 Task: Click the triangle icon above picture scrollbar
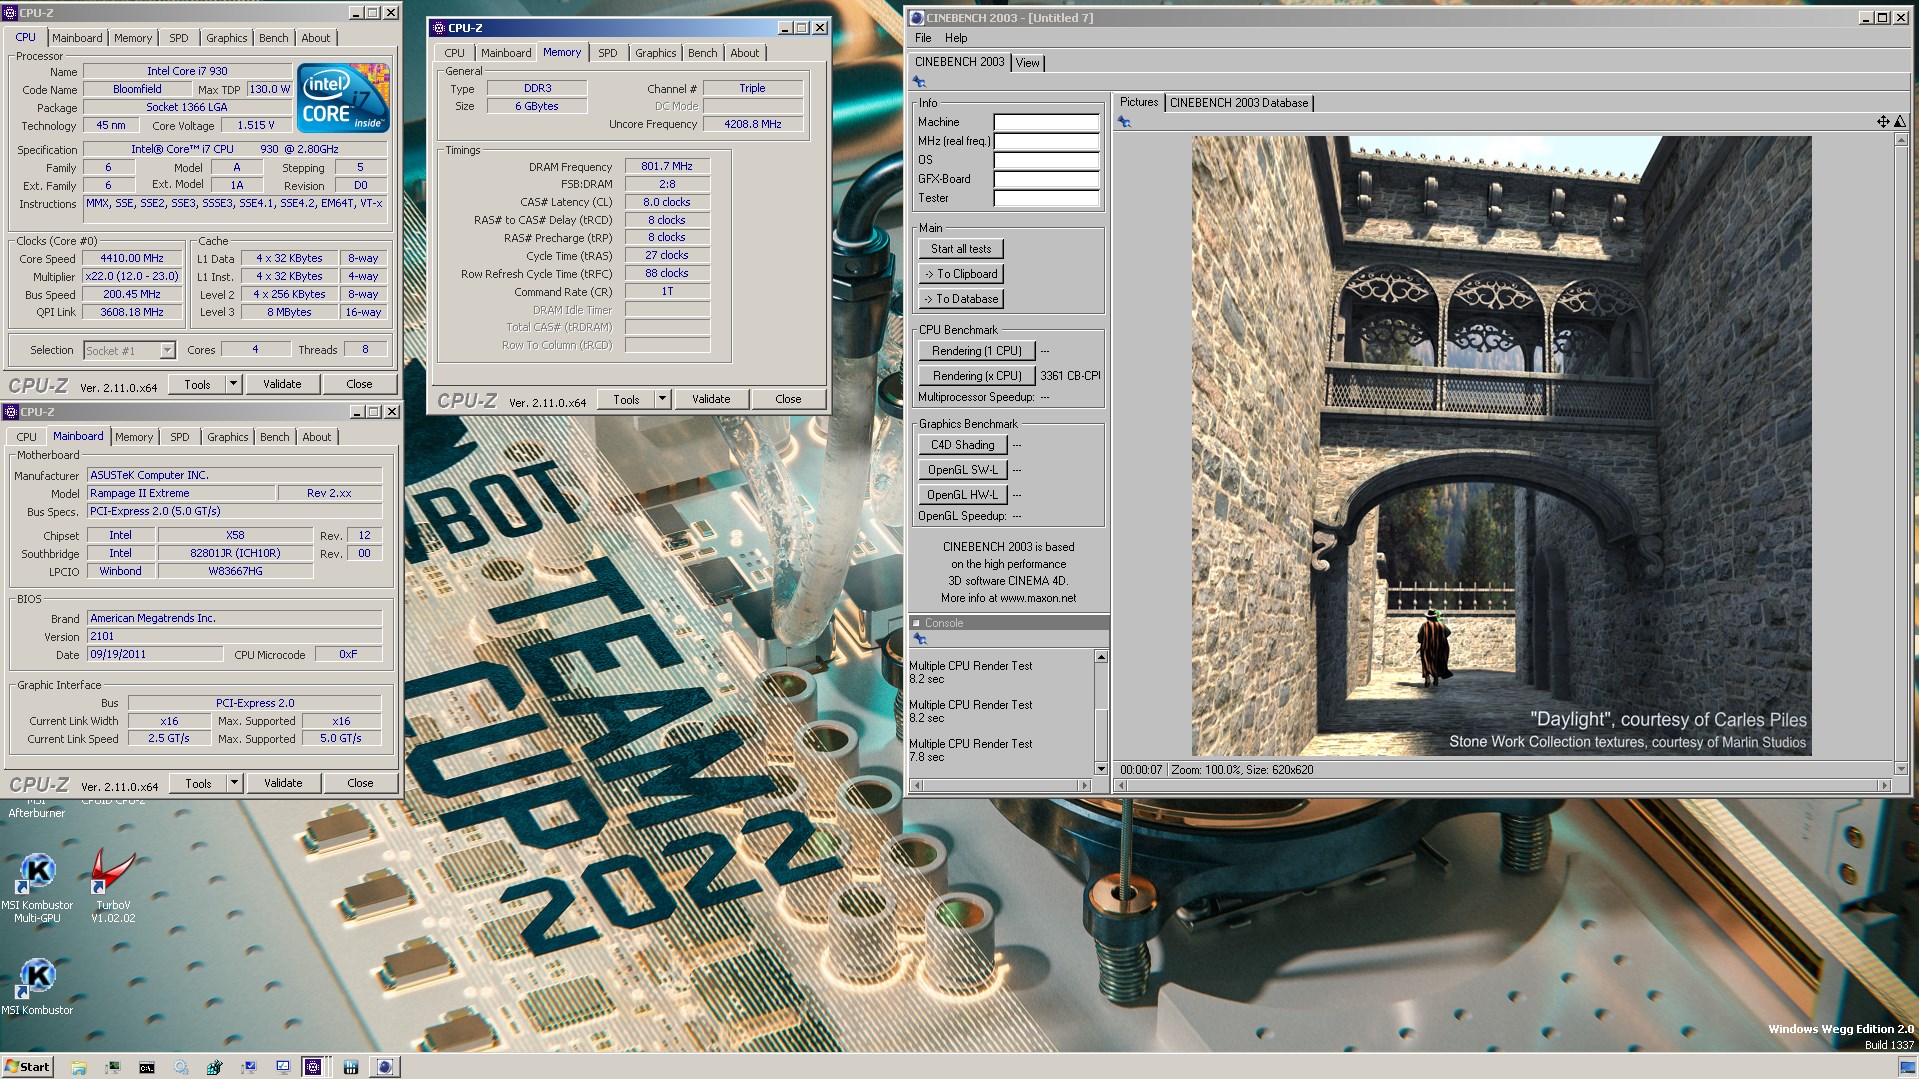pyautogui.click(x=1900, y=122)
